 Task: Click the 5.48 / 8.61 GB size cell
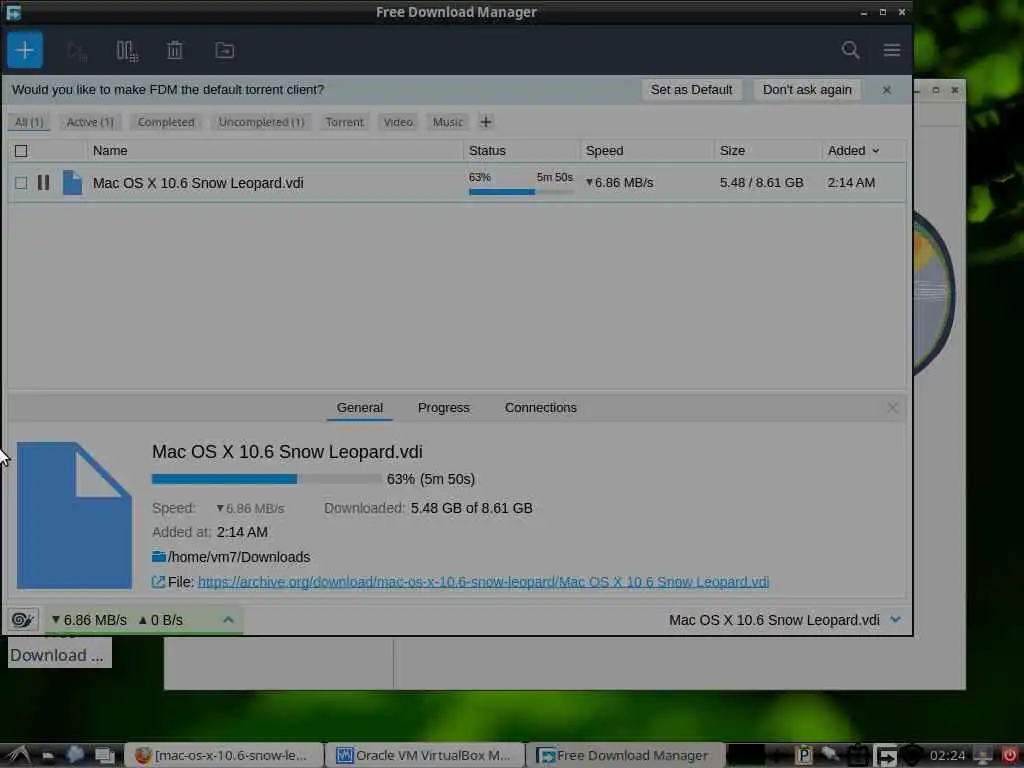pyautogui.click(x=761, y=183)
